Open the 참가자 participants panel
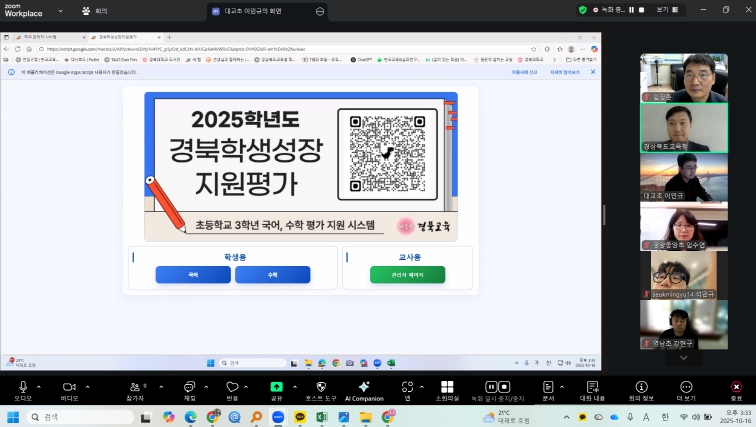 coord(134,387)
